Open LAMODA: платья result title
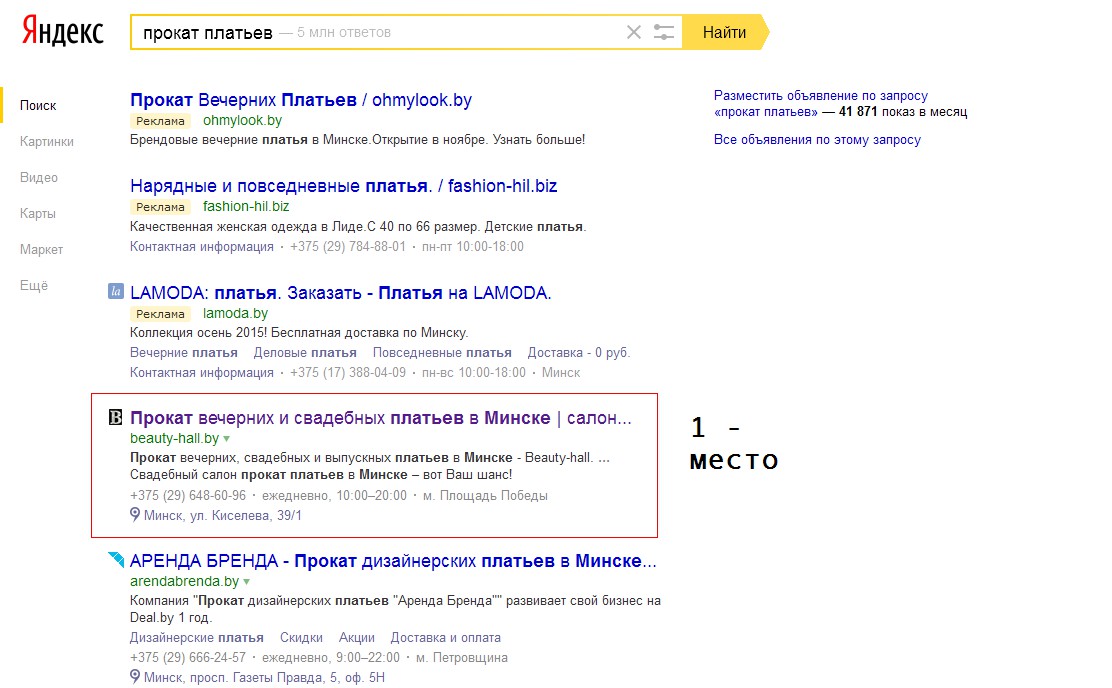 340,293
